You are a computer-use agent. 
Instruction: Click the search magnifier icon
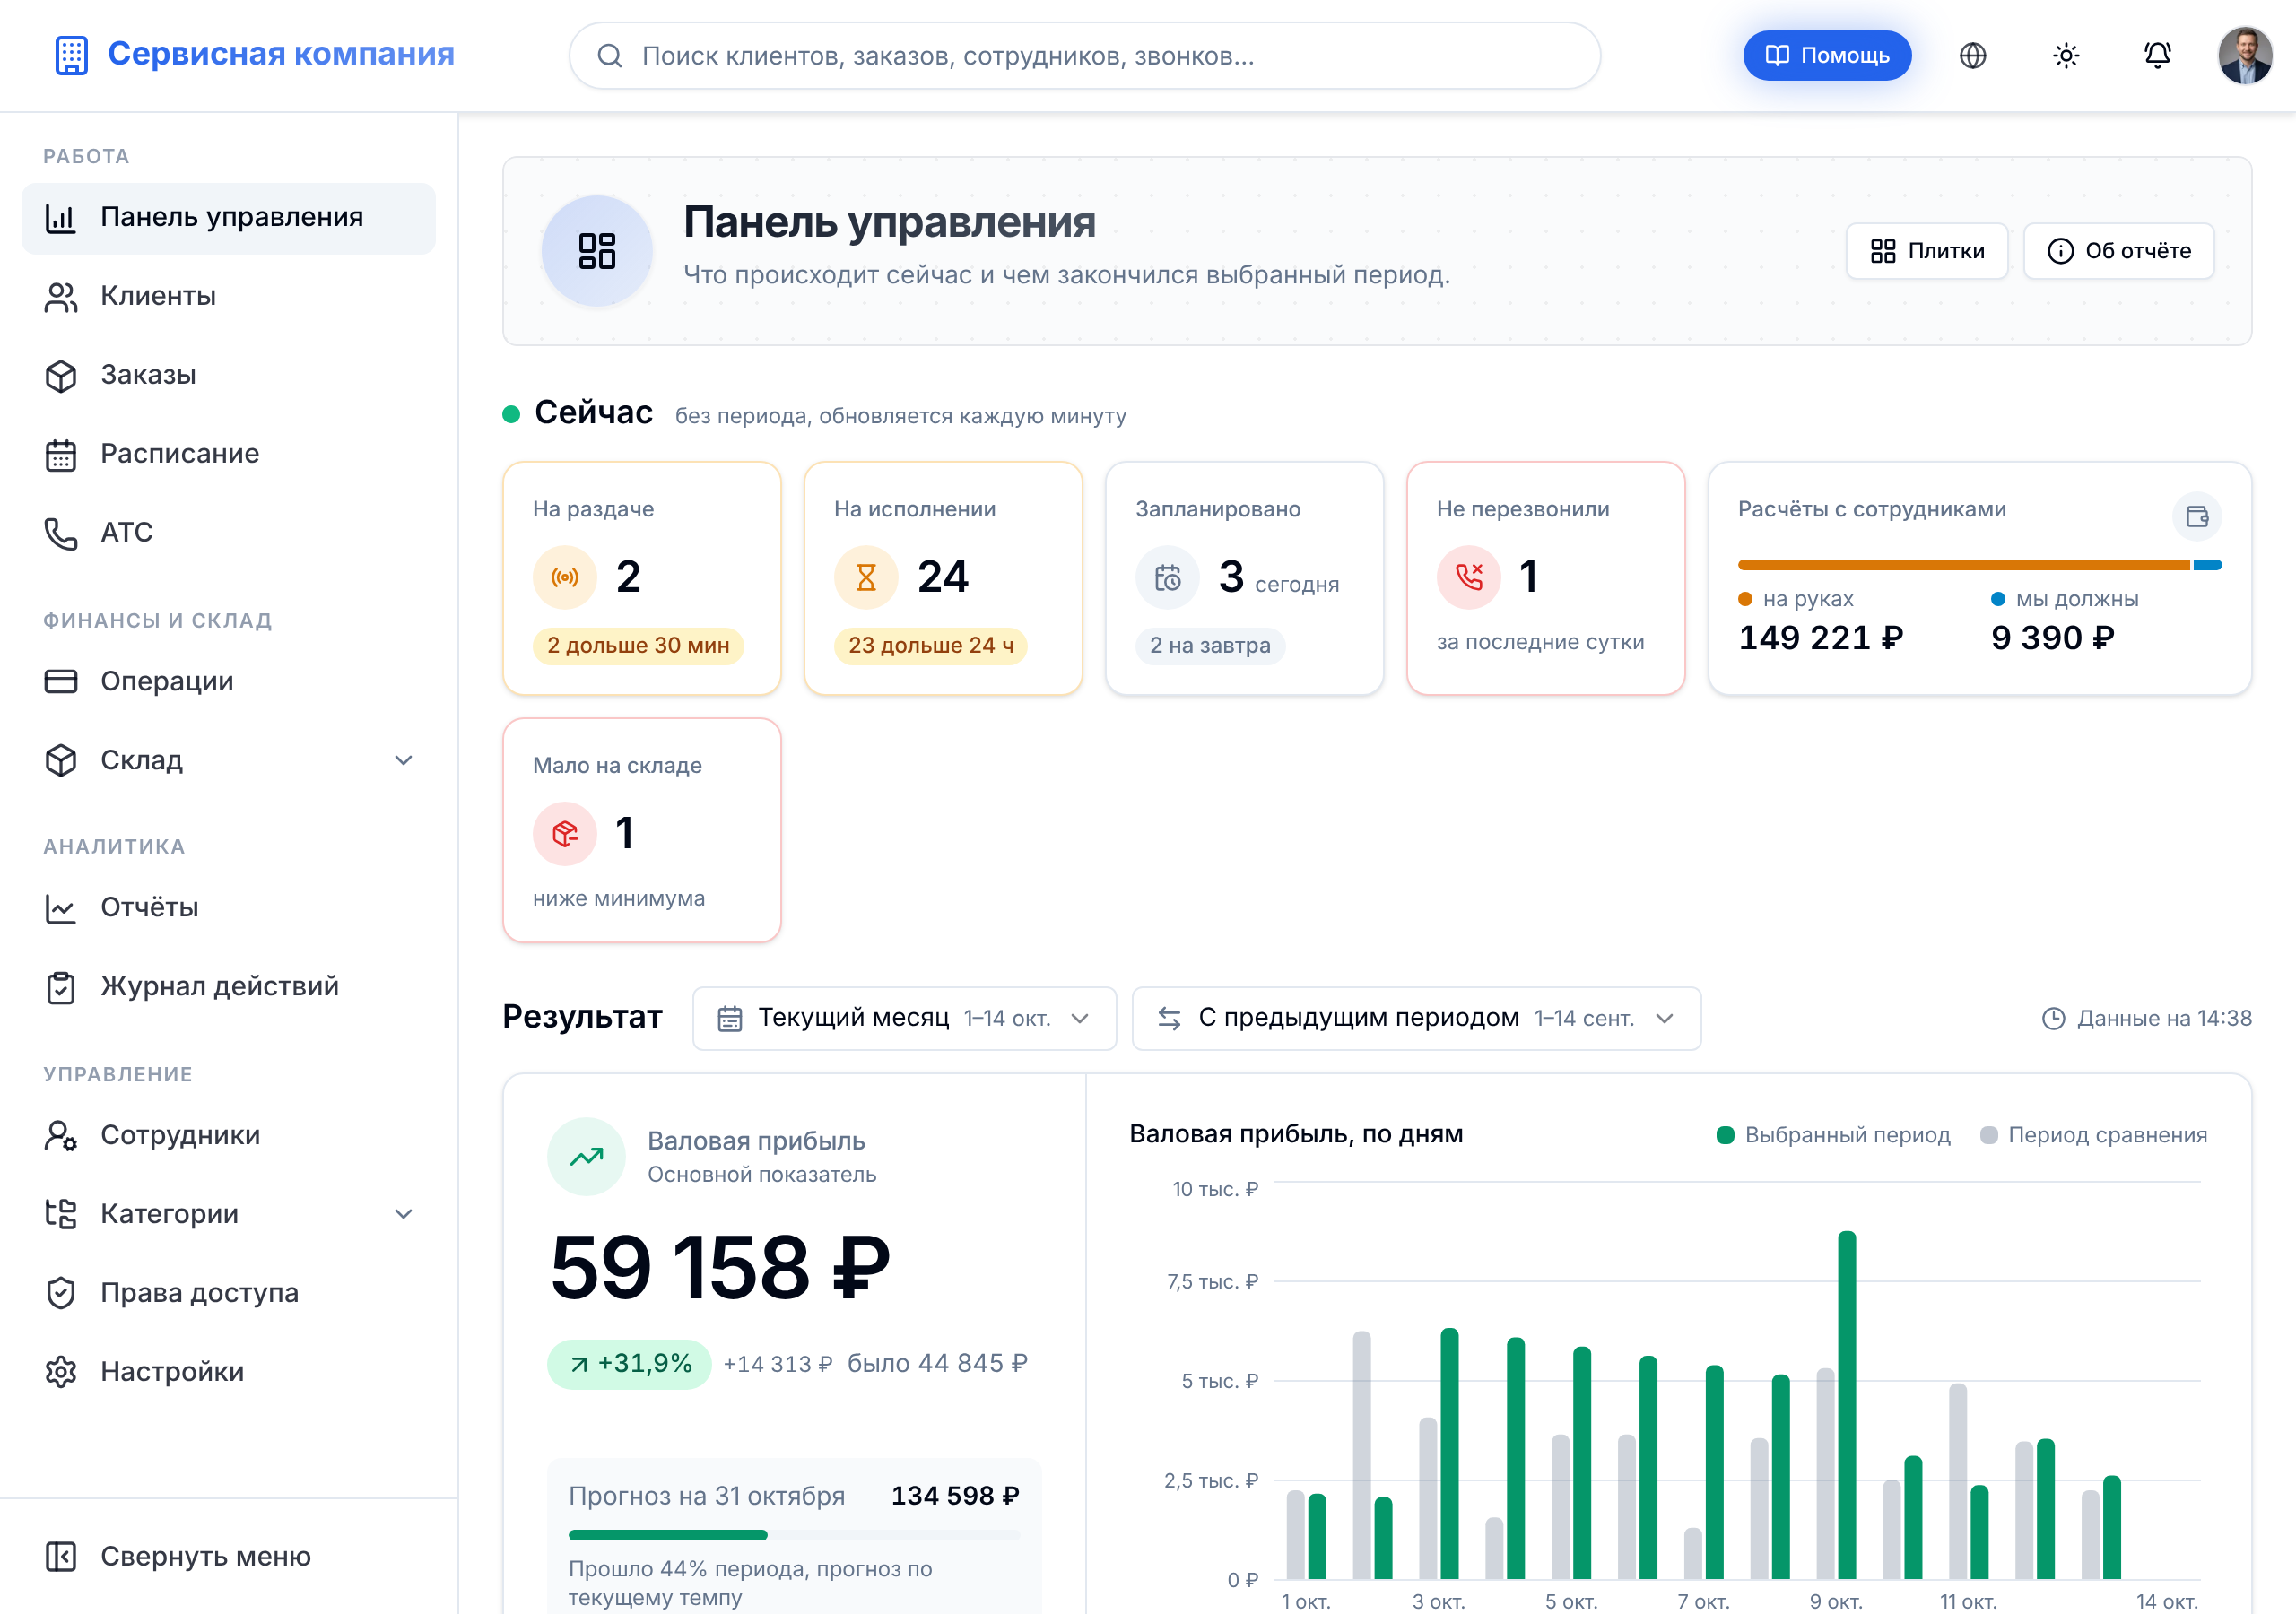[609, 56]
